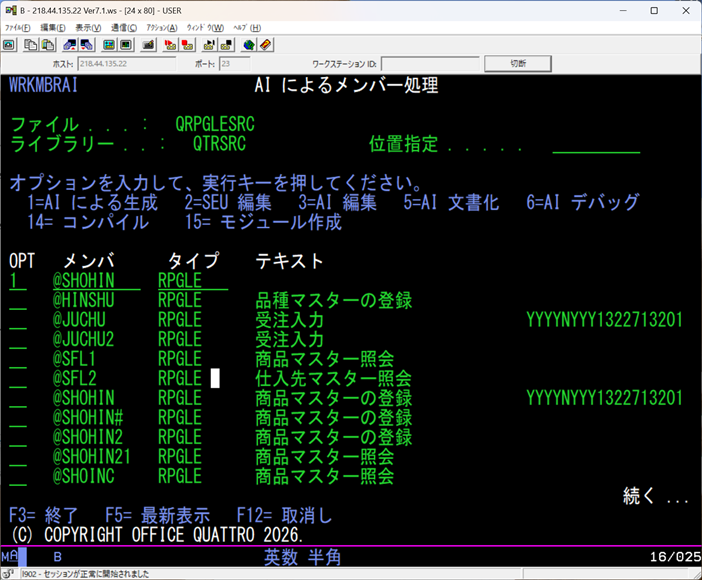Screen dimensions: 702x580
Task: Click the Receive File from Host icon
Action: tap(88, 45)
